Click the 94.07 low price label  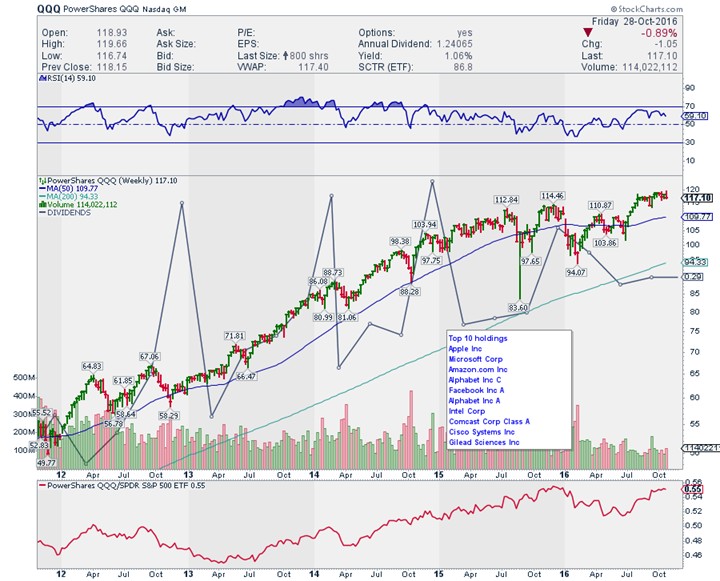pos(576,272)
